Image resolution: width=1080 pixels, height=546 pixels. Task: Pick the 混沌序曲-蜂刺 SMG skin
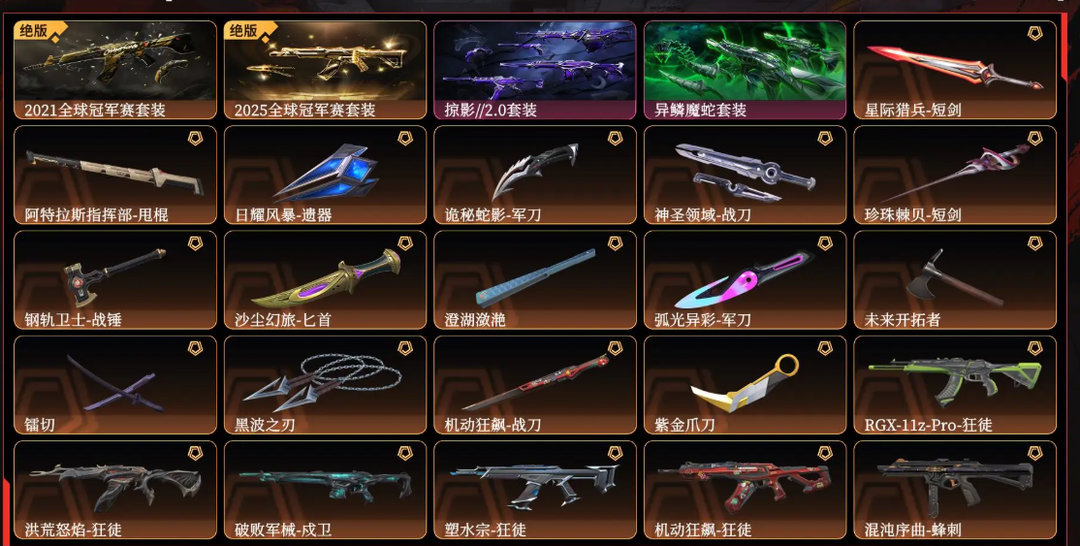(955, 490)
